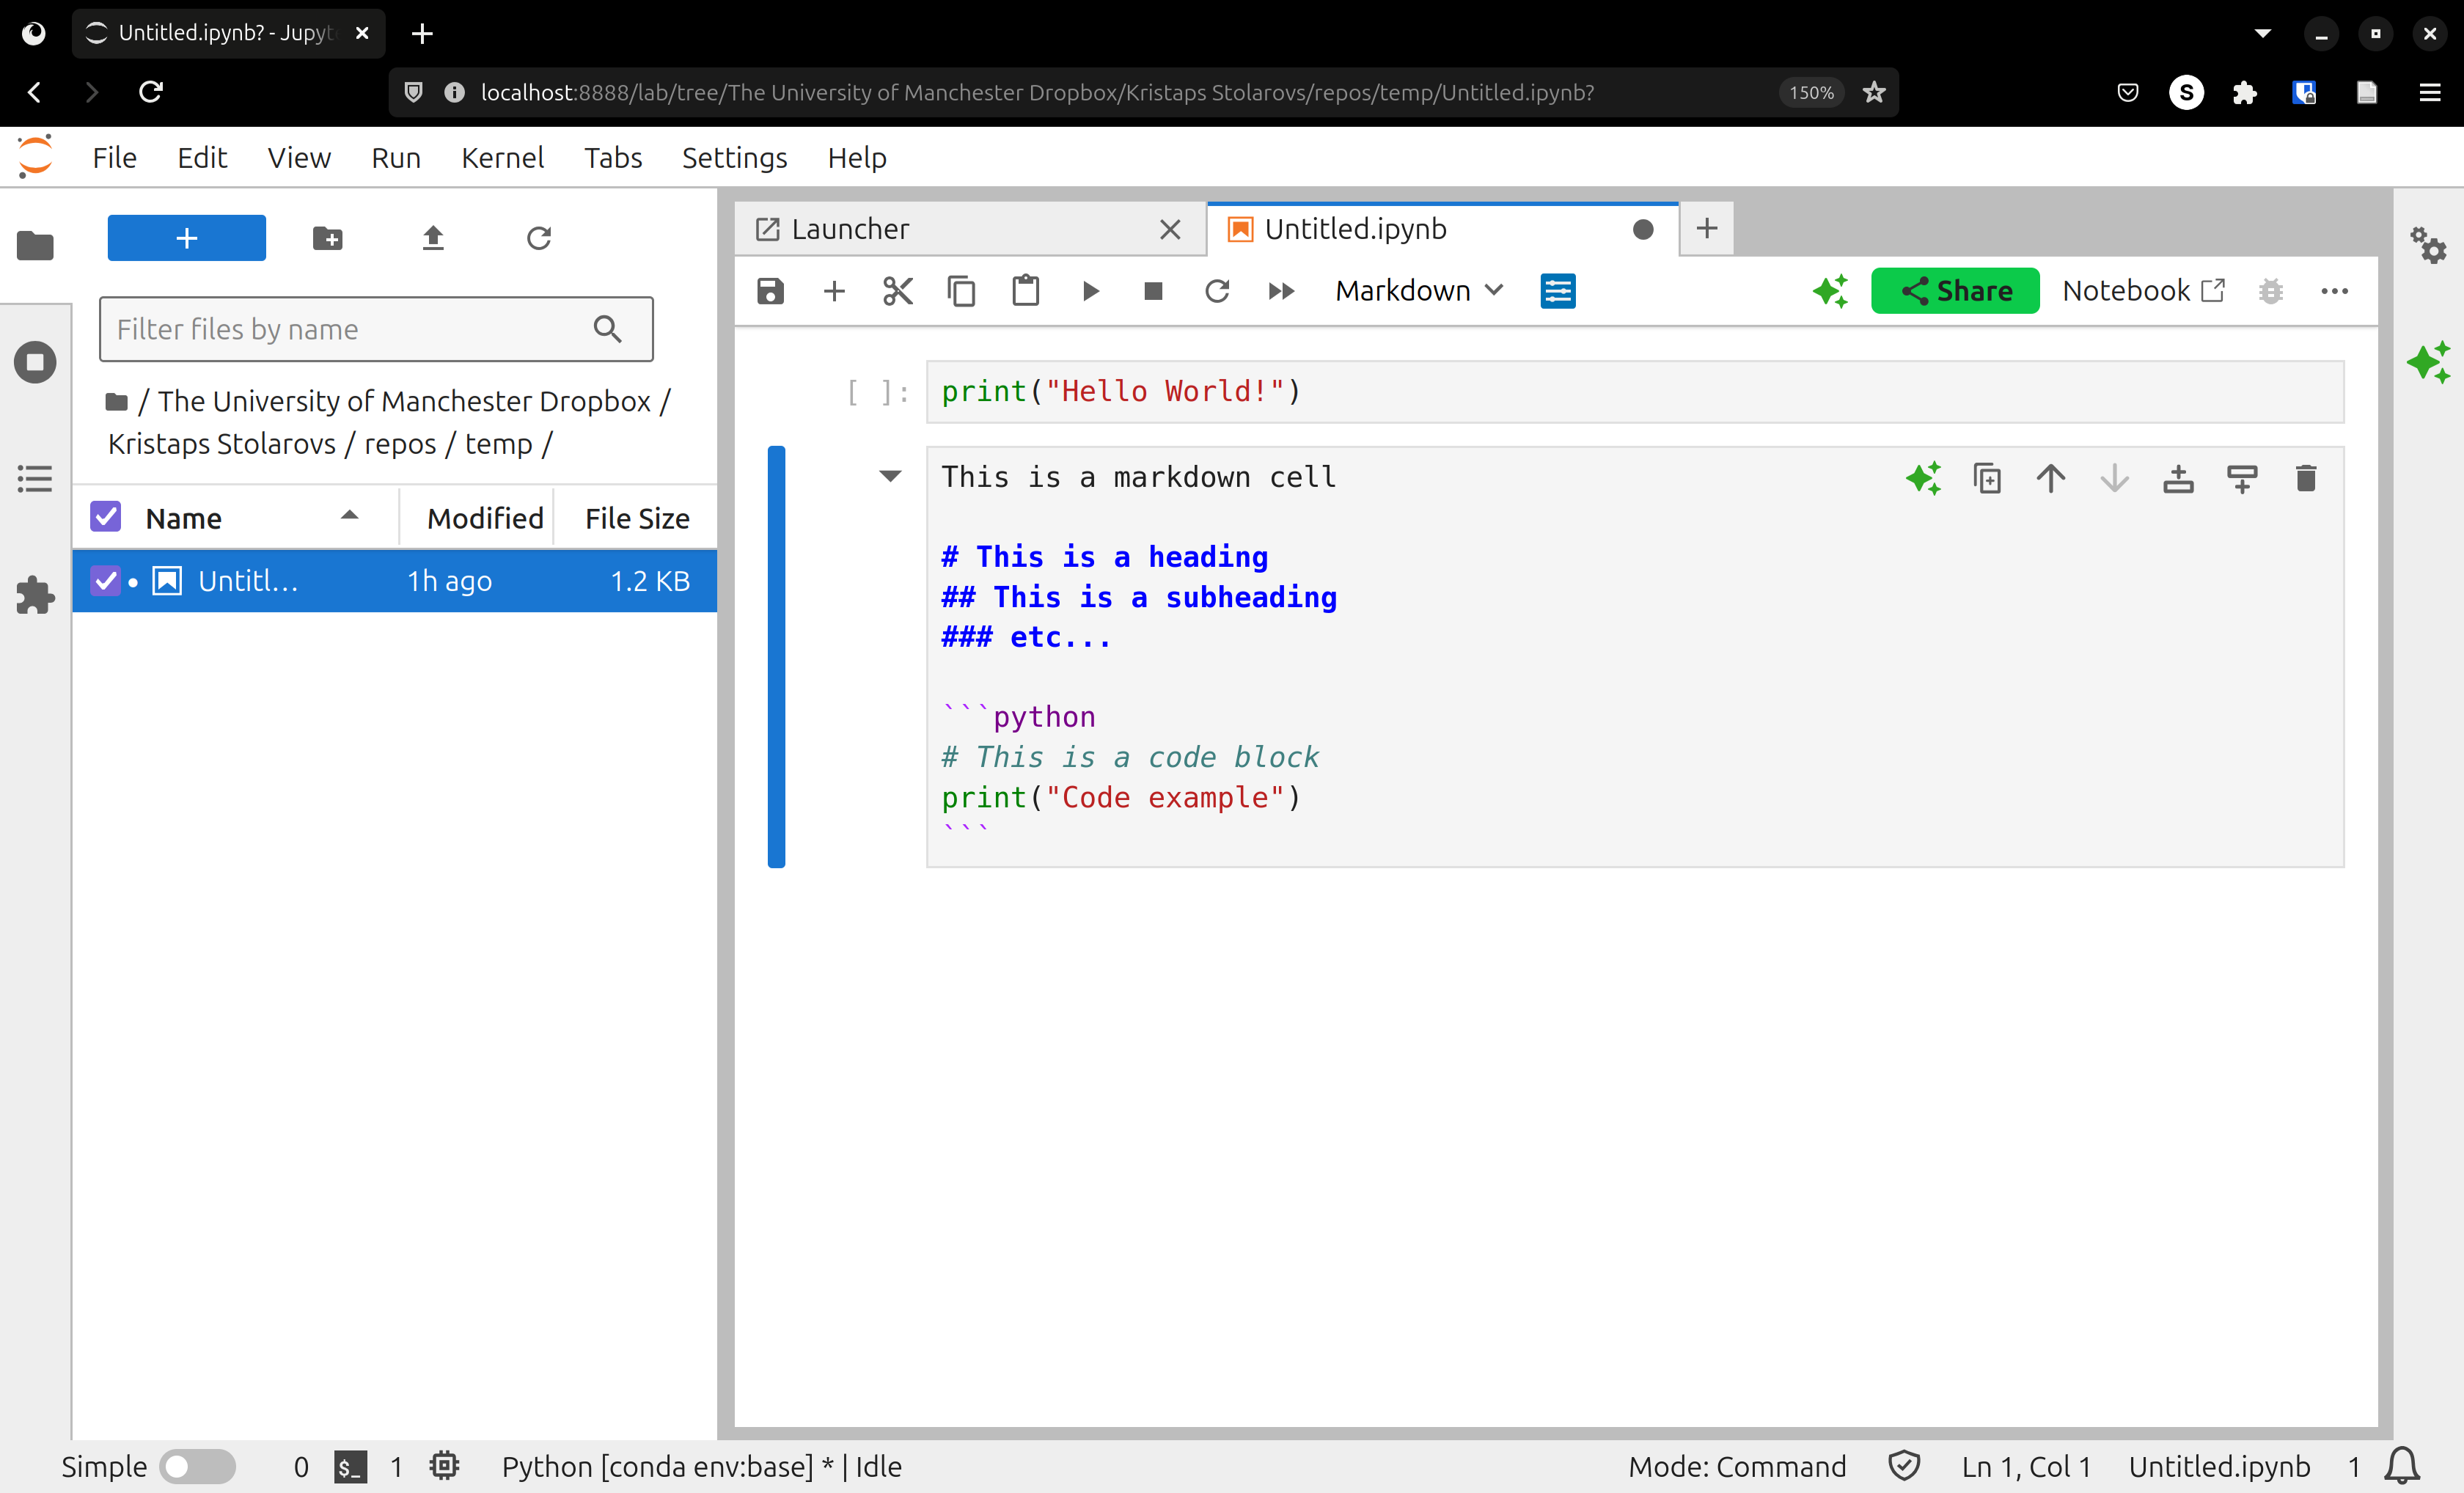Duplicate the markdown cell
Viewport: 2464px width, 1493px height.
(x=1987, y=478)
